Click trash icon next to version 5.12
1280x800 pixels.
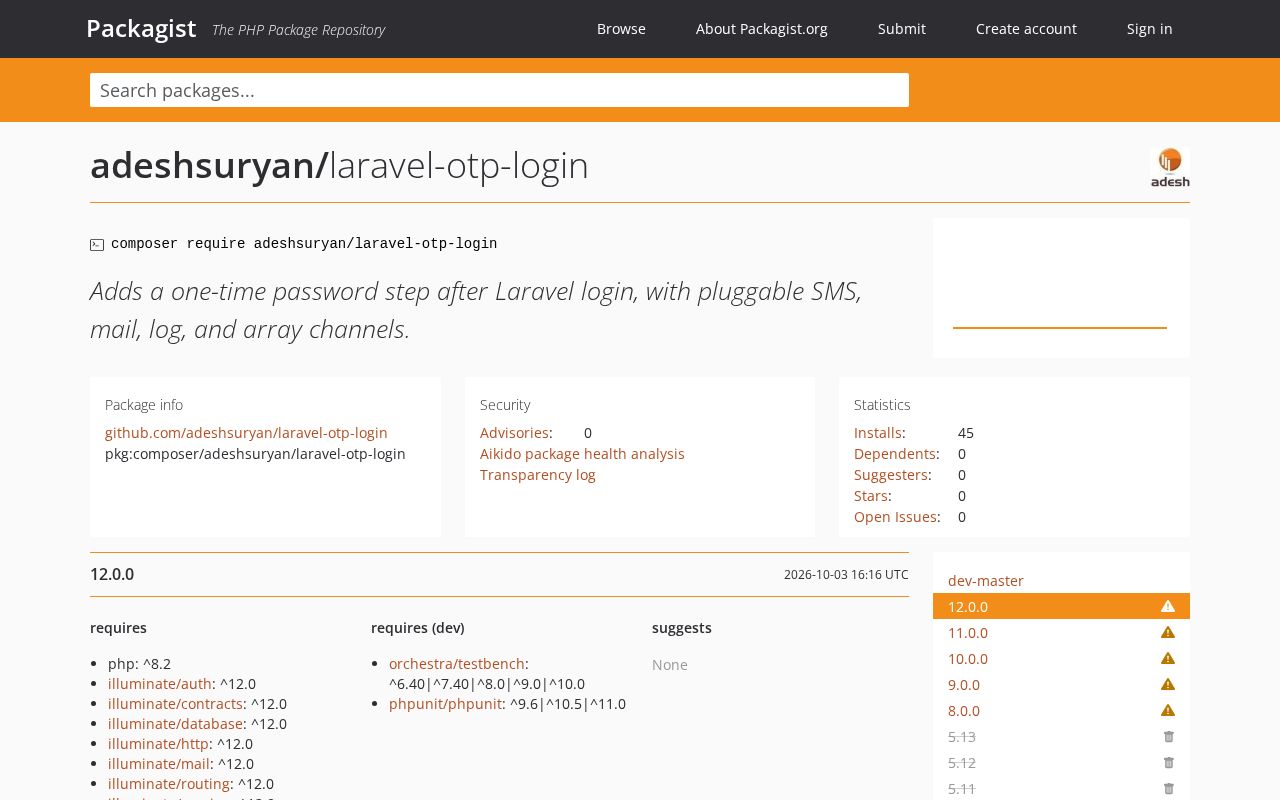(x=1168, y=763)
